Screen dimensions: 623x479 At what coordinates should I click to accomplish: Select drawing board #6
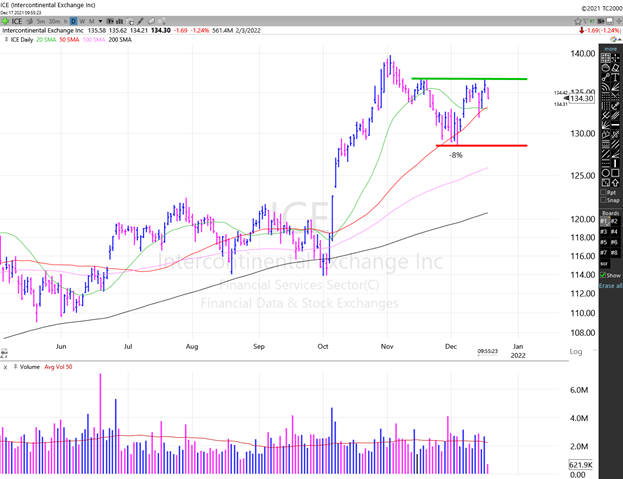(x=614, y=242)
